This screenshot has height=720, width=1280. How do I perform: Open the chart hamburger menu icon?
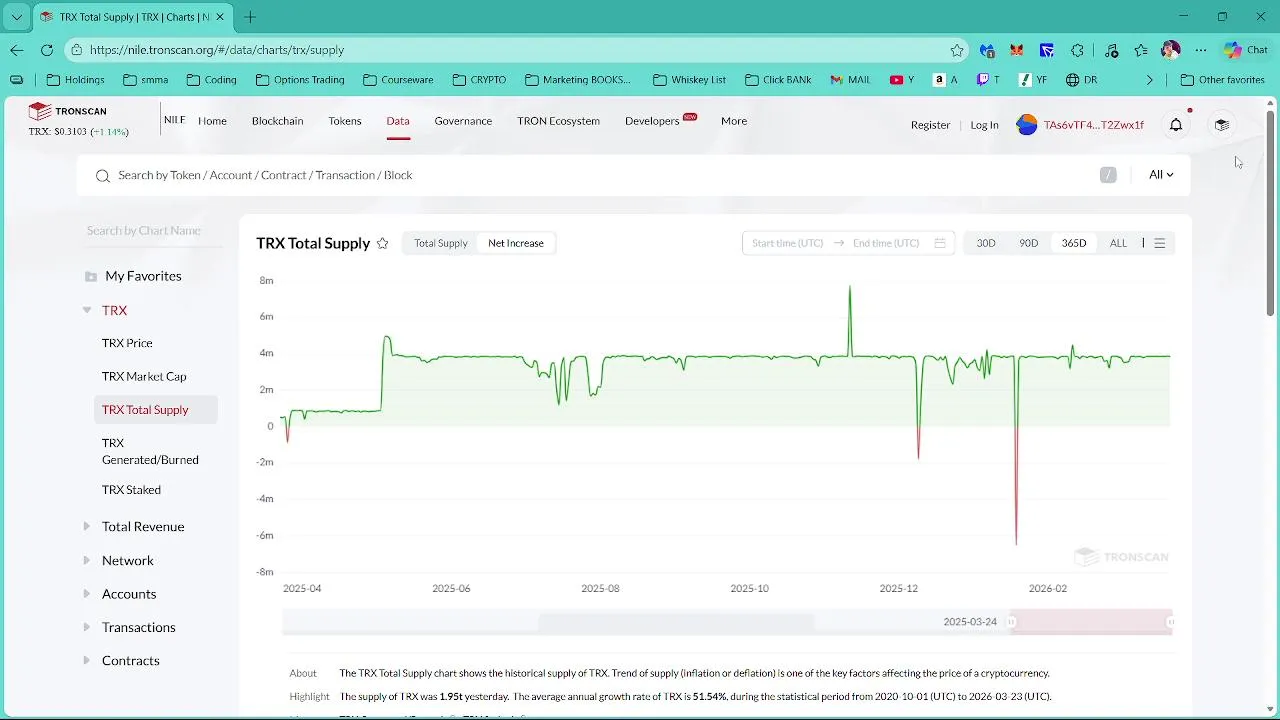pos(1160,243)
